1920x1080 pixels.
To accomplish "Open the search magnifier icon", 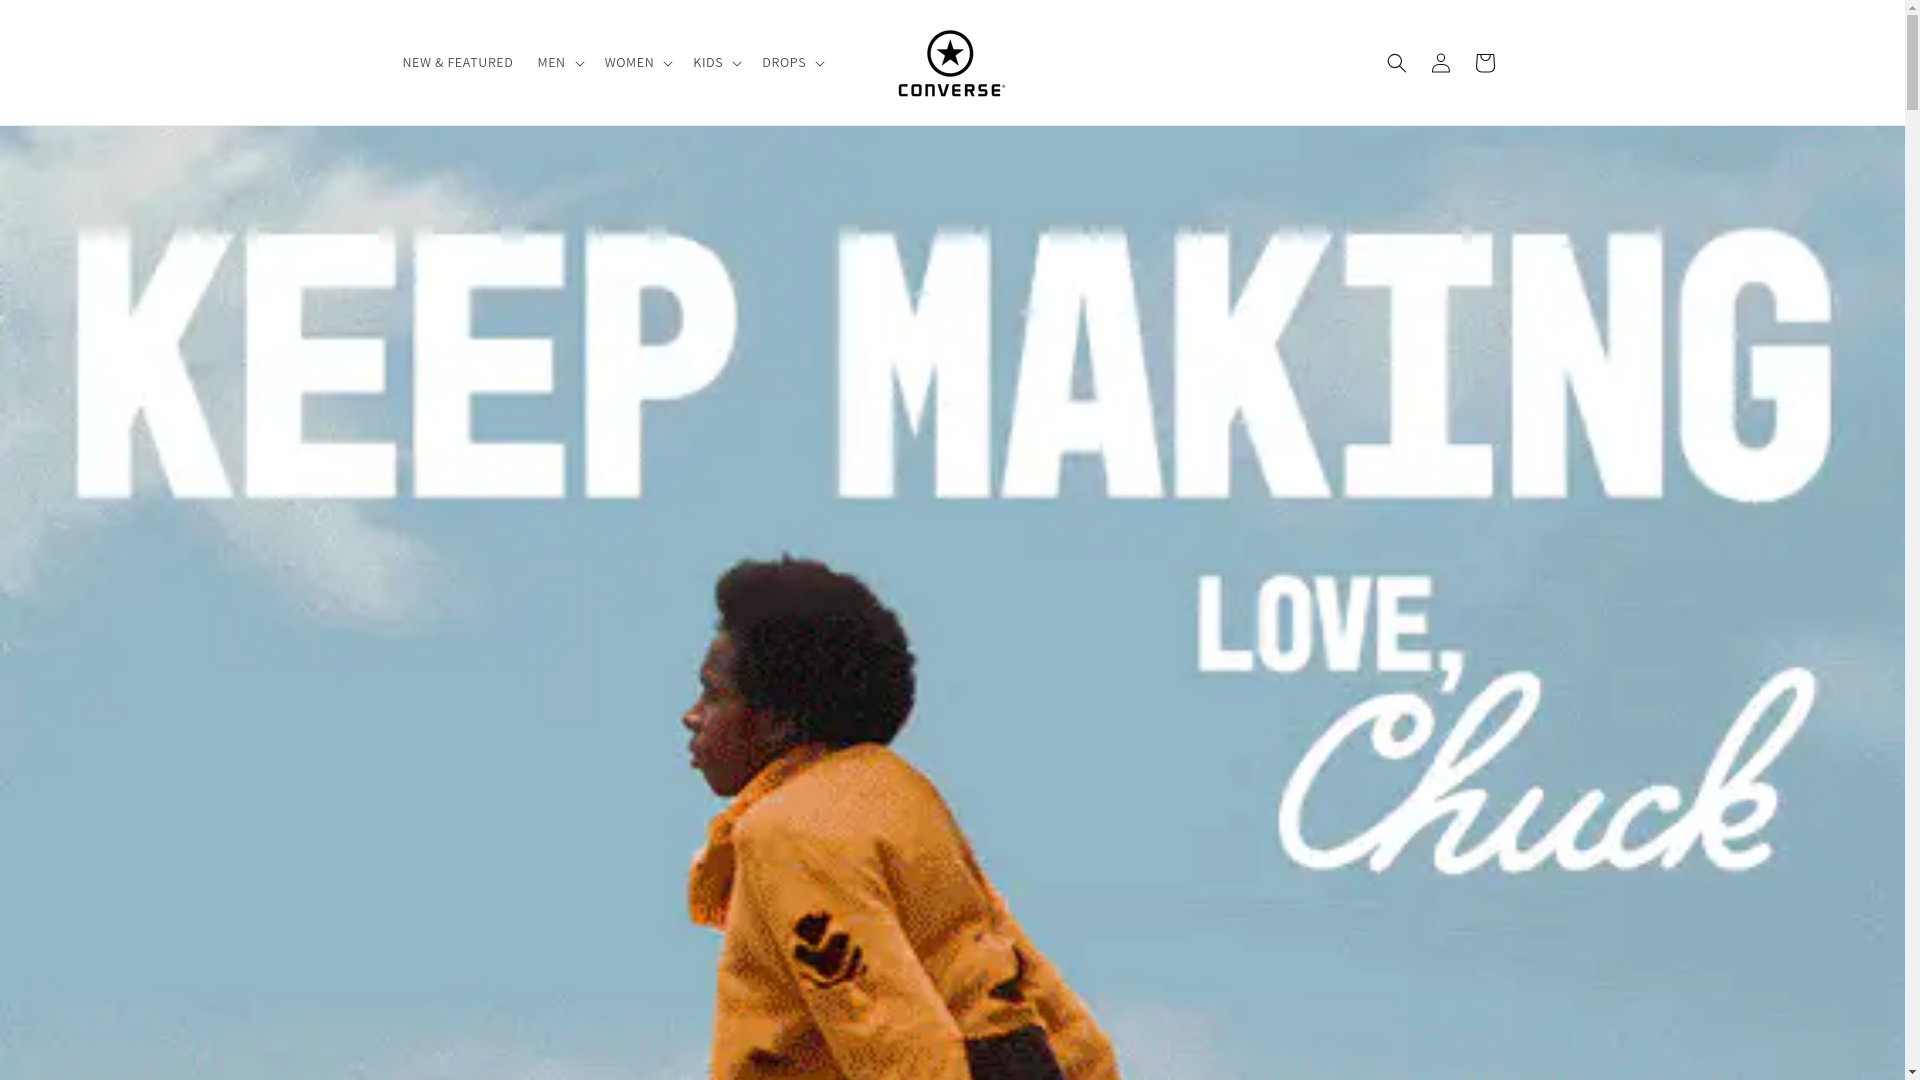I will tap(1396, 63).
